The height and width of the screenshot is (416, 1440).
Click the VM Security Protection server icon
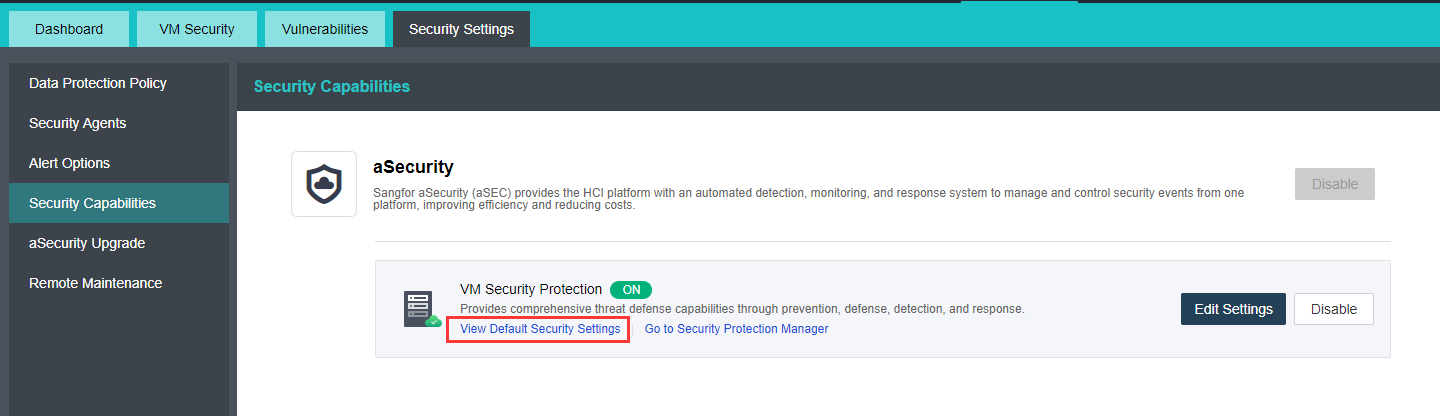click(x=421, y=309)
